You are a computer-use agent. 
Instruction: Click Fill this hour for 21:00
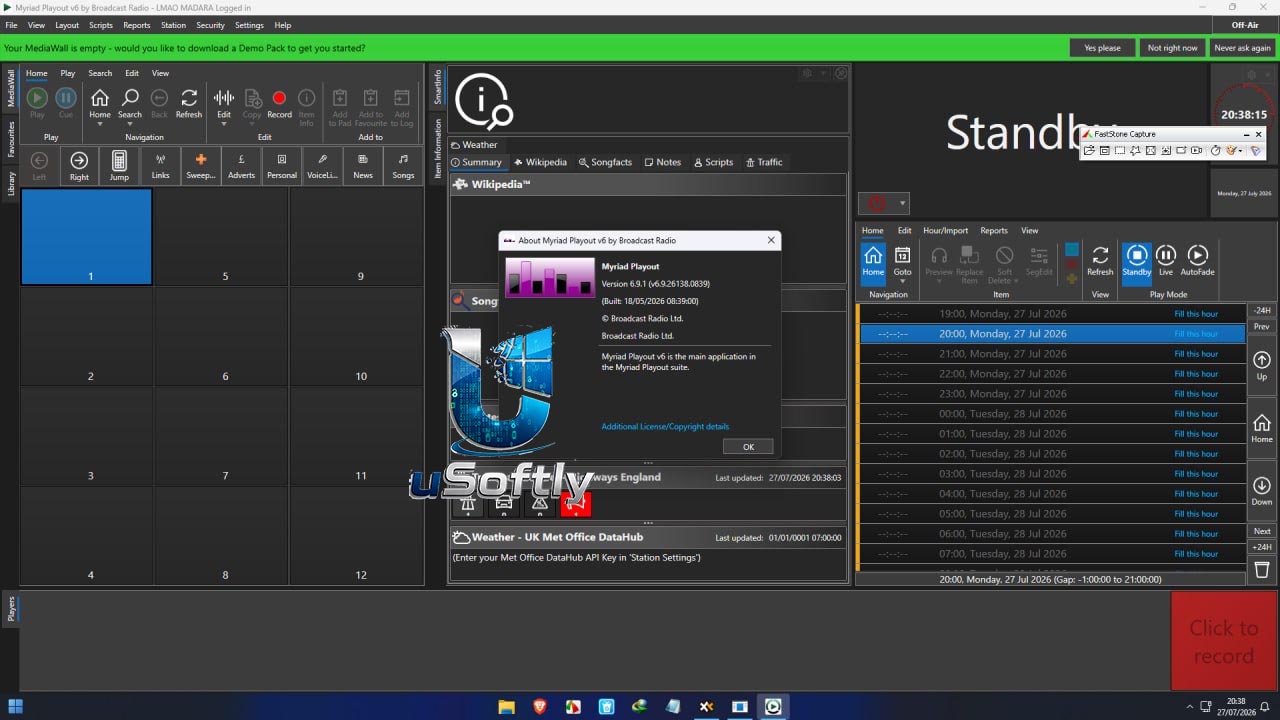1196,354
